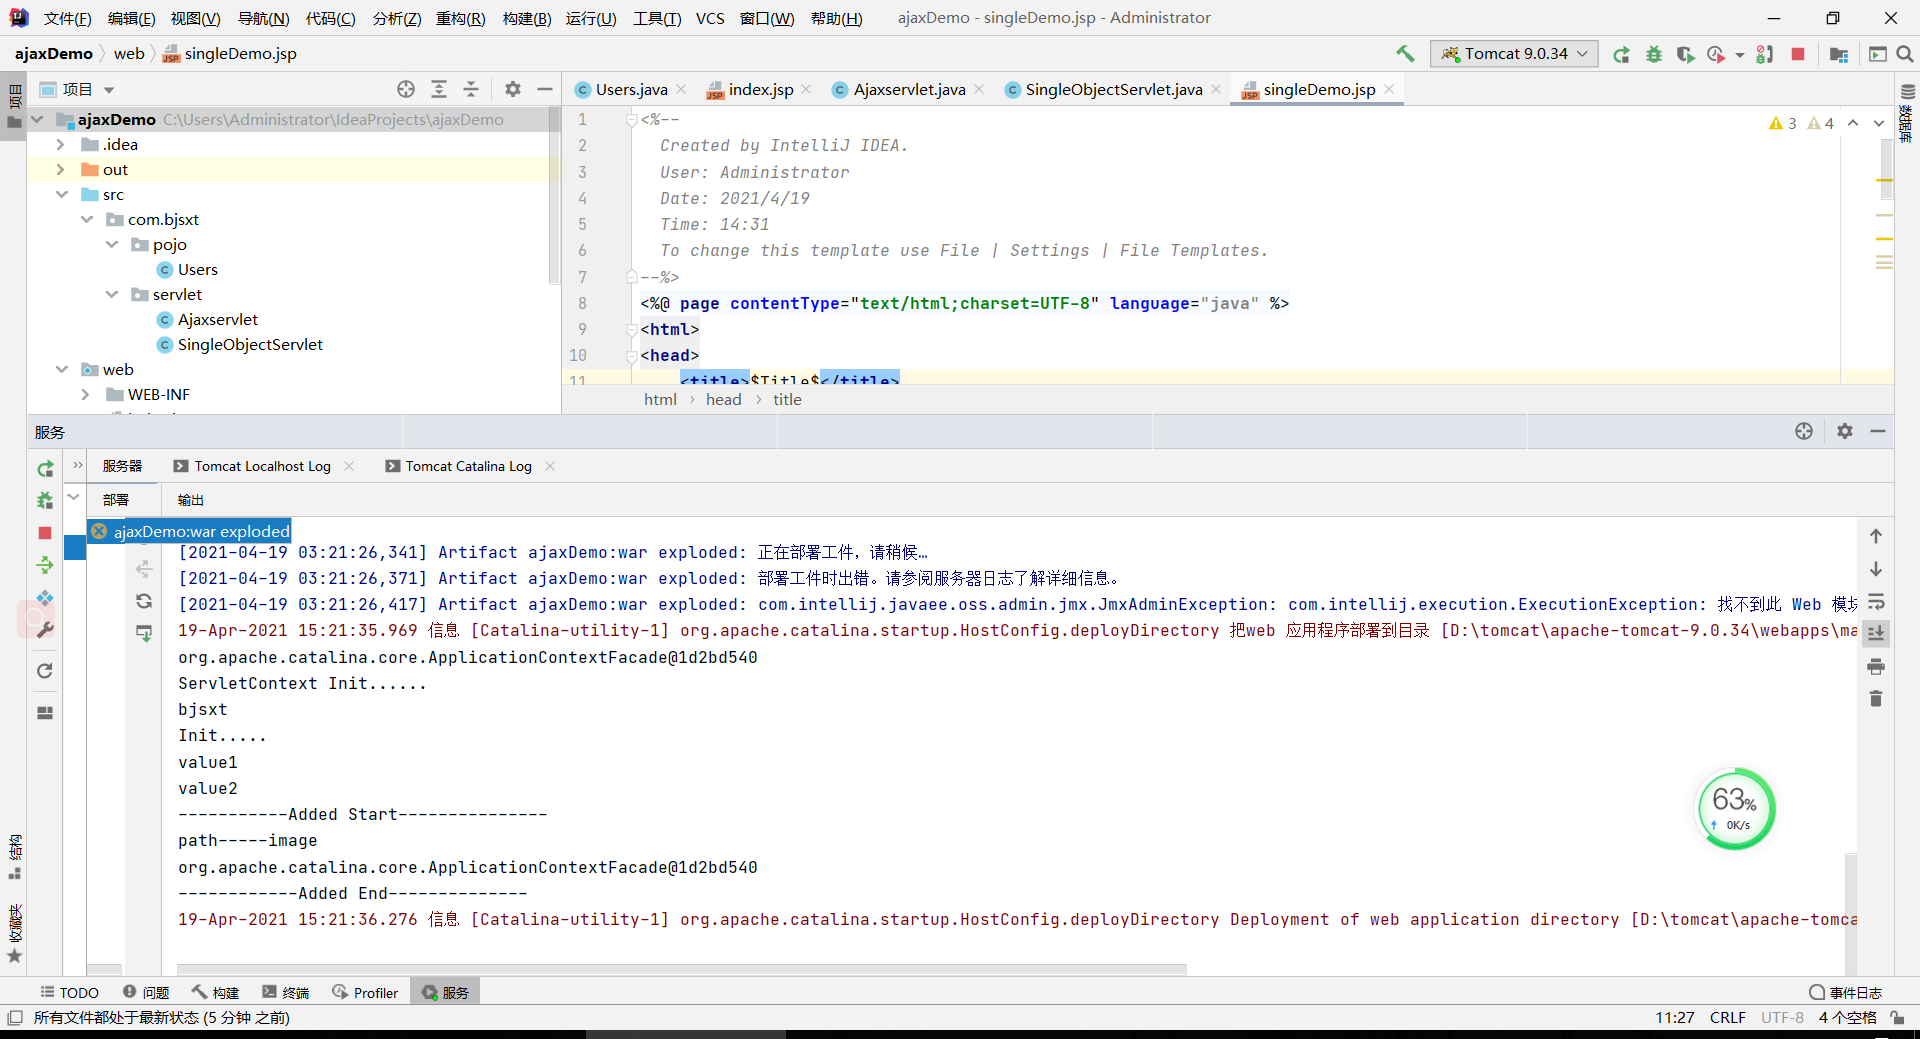The height and width of the screenshot is (1039, 1920).
Task: Collapse all in the Project panel toolbar
Action: pyautogui.click(x=471, y=89)
